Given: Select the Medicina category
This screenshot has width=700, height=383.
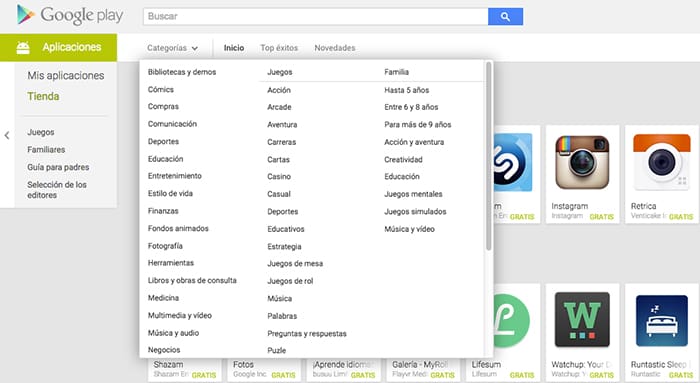Looking at the screenshot, I should coord(163,298).
